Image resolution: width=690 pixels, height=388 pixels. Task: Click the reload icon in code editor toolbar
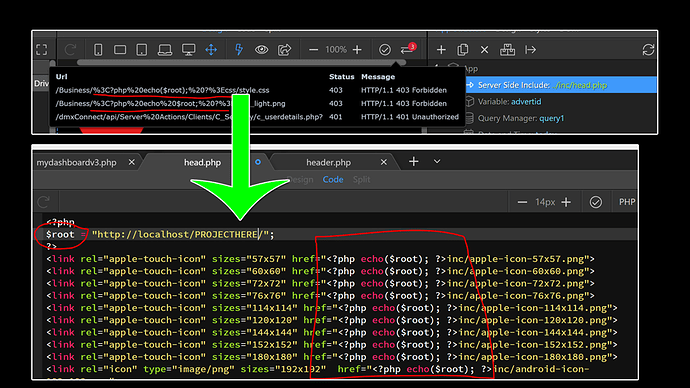pyautogui.click(x=44, y=202)
